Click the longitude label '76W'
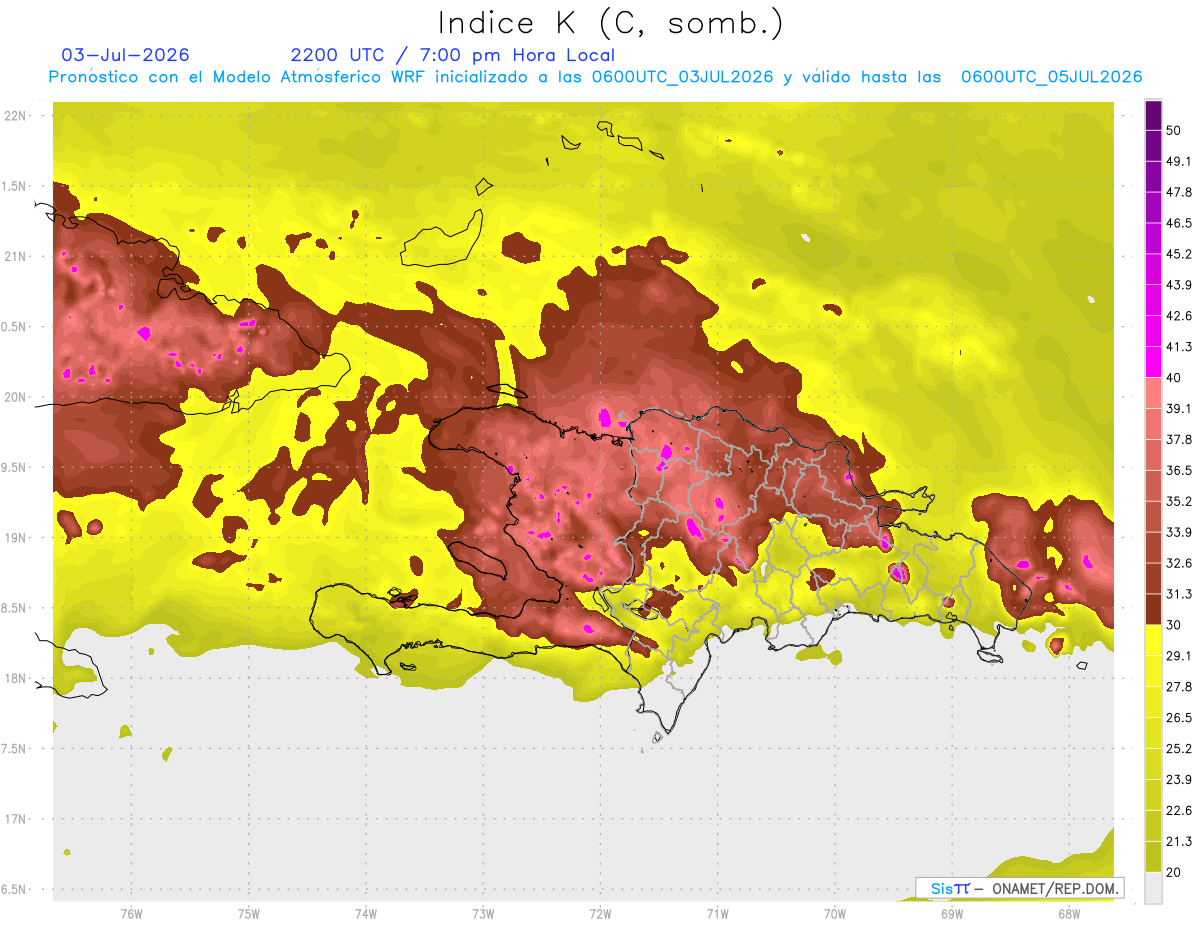 [x=131, y=913]
